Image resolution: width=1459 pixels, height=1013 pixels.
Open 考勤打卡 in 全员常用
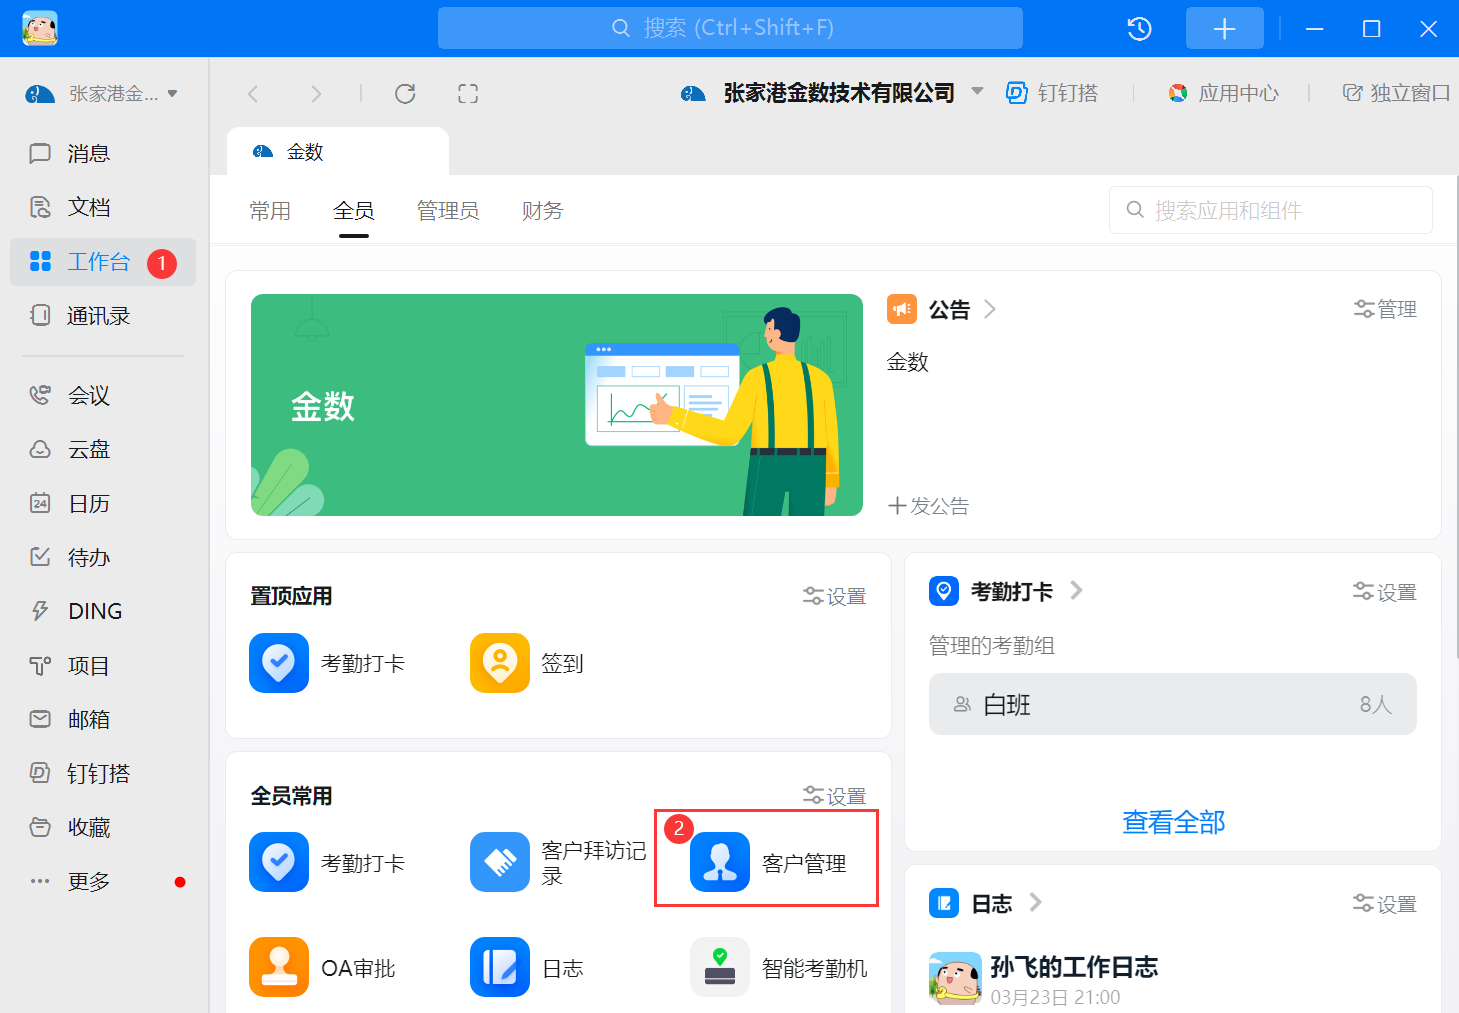tap(327, 863)
